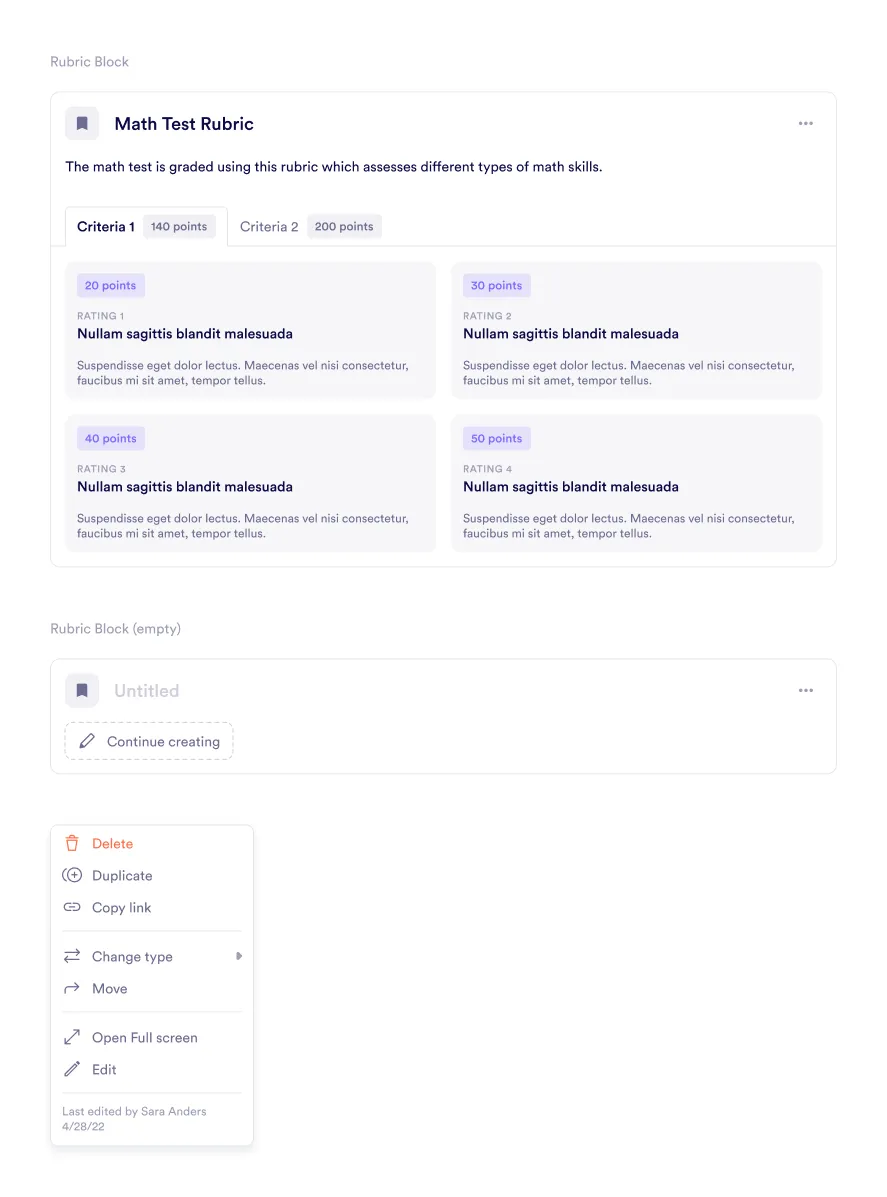Viewport: 887px width, 1197px height.
Task: Open the Math Test Rubric more-options menu
Action: click(806, 124)
